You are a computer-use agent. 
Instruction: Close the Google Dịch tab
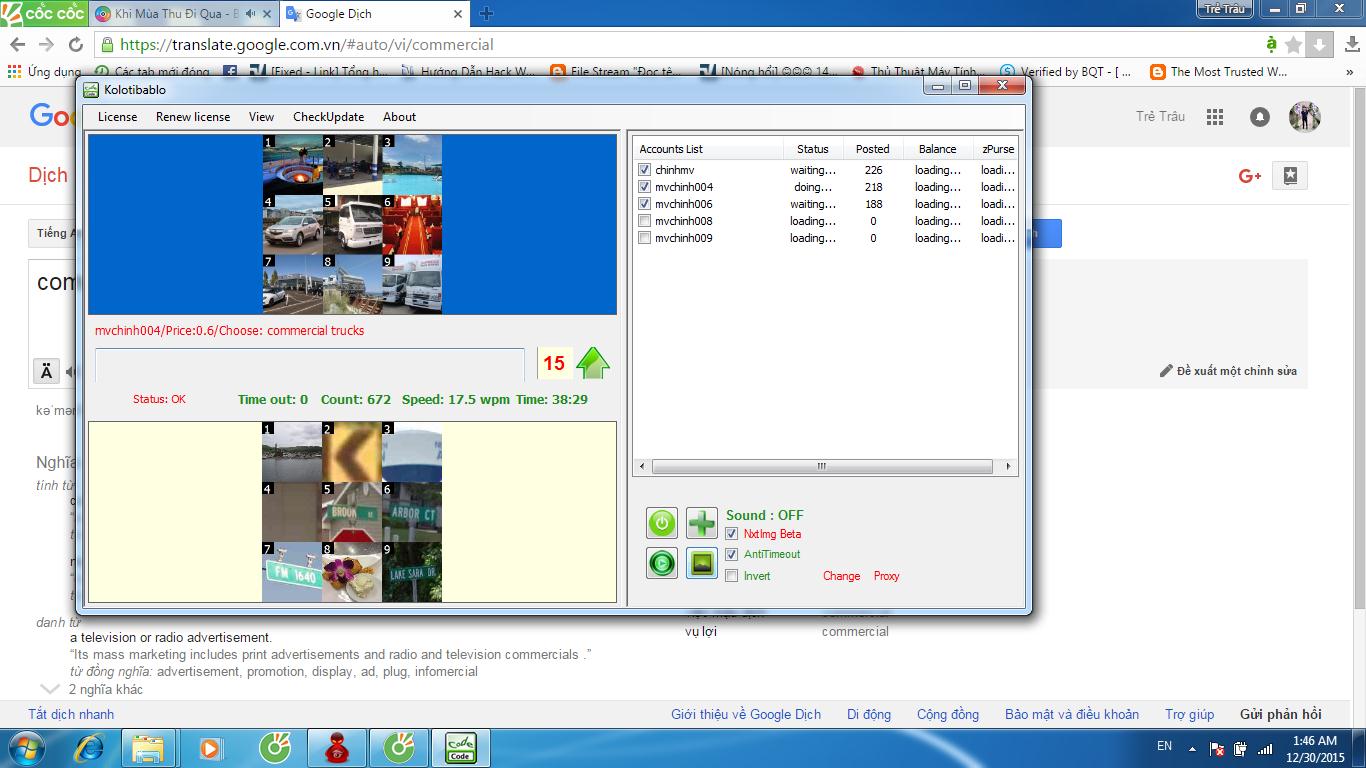pos(458,14)
